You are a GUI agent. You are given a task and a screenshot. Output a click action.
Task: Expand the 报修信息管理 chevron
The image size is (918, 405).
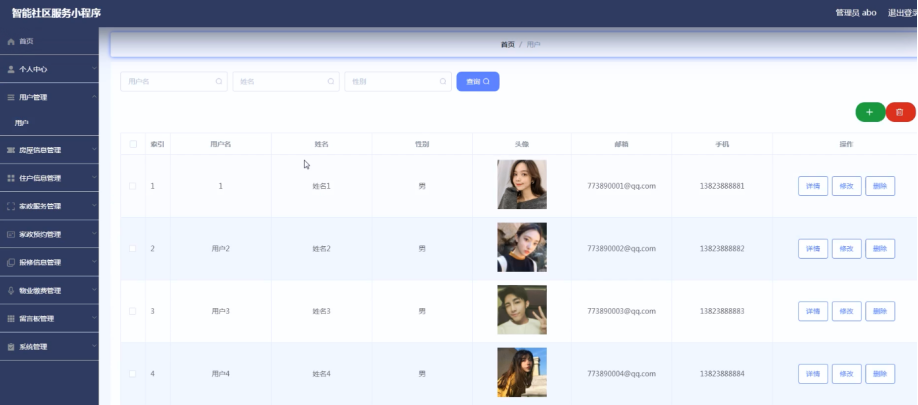(94, 262)
